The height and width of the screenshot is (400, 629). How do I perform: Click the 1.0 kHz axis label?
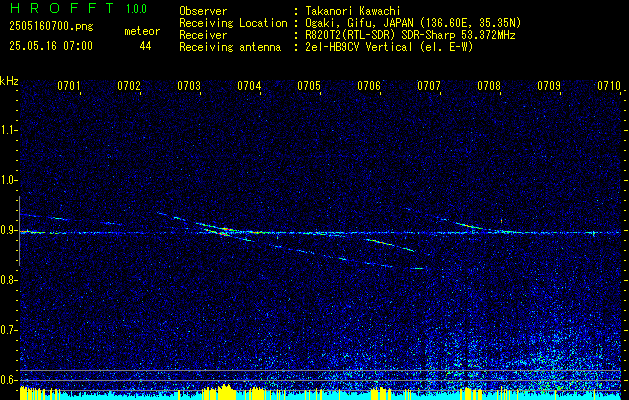pos(8,181)
